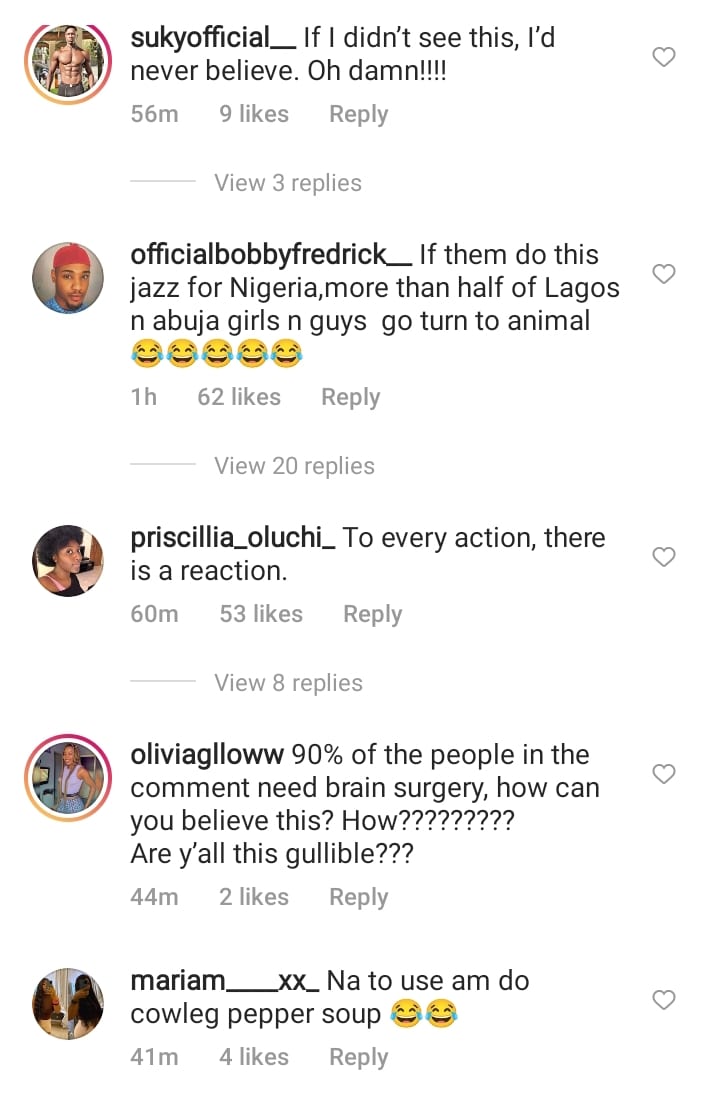Reply to sukyofficial__ comment

358,115
